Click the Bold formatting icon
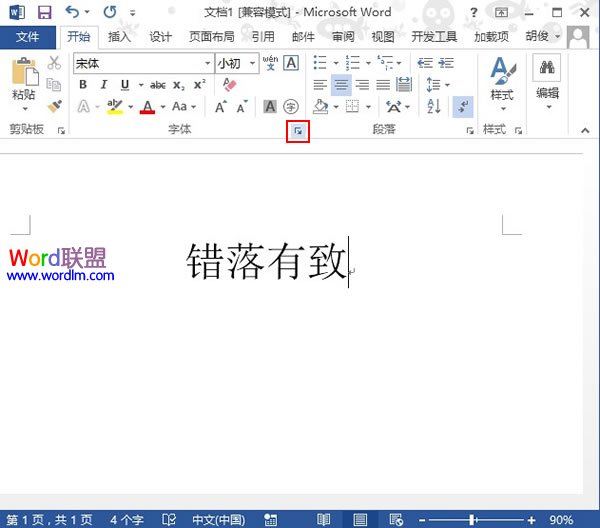600x528 pixels. click(x=83, y=85)
